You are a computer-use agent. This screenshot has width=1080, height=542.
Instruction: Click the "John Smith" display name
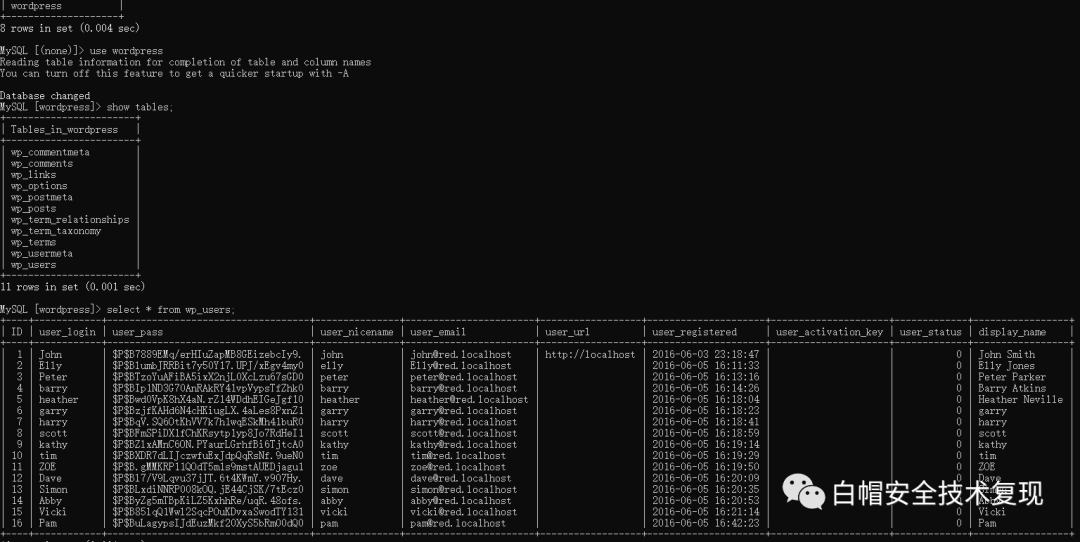(1006, 355)
